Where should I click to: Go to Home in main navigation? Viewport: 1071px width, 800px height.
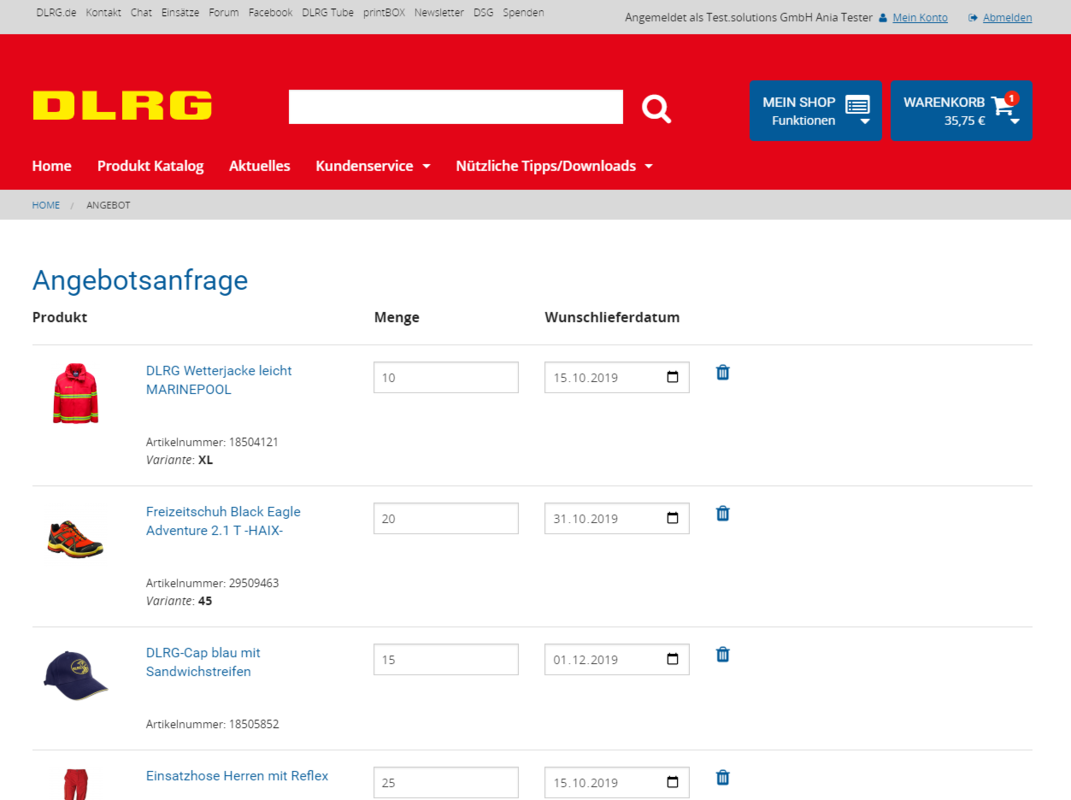click(x=52, y=166)
